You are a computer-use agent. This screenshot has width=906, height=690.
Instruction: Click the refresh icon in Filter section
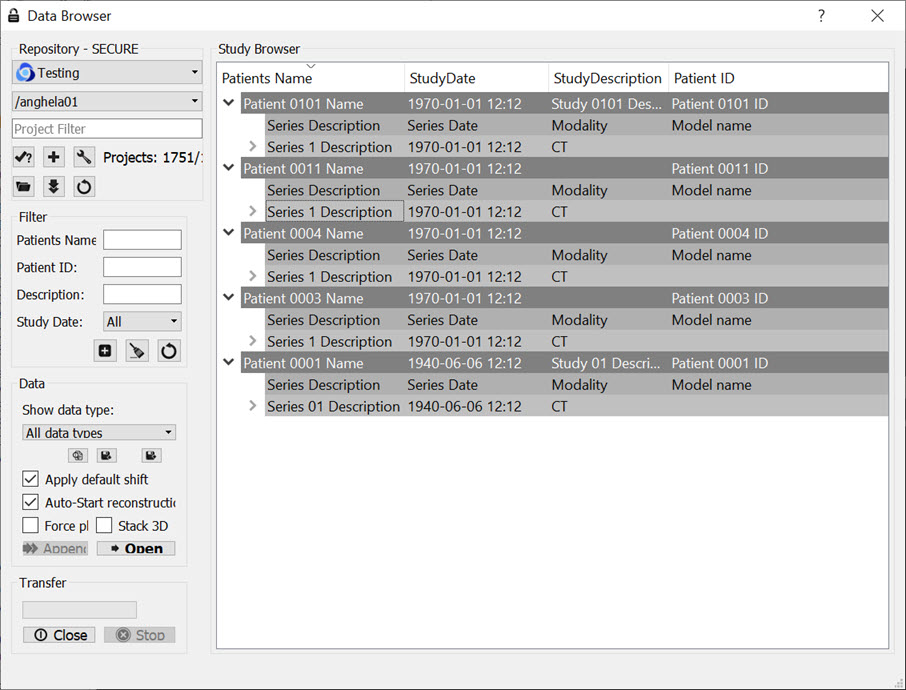tap(168, 350)
